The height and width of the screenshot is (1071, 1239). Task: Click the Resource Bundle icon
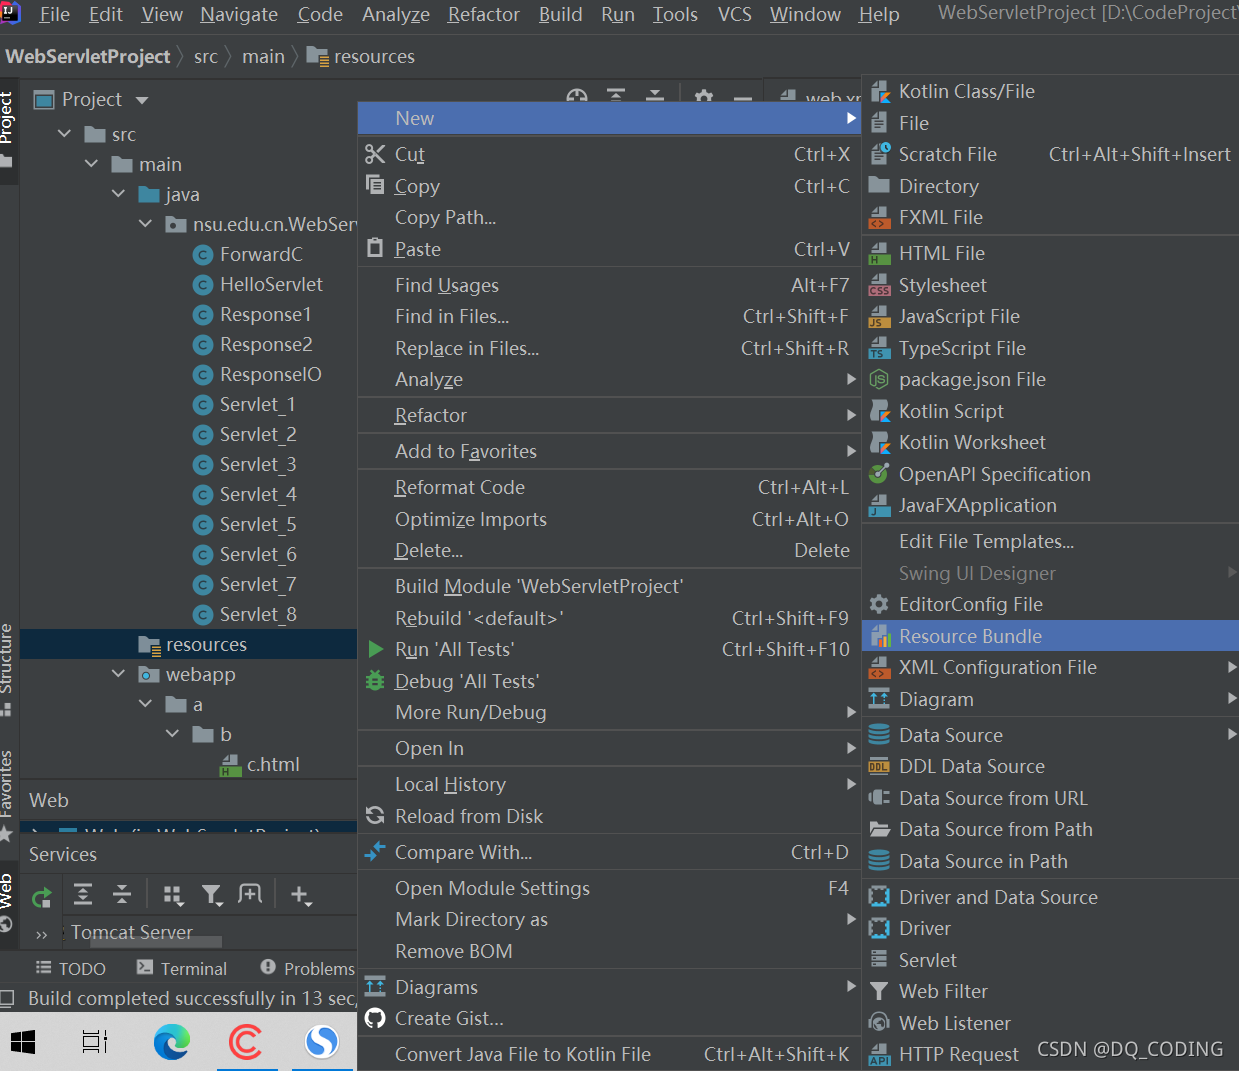tap(880, 636)
